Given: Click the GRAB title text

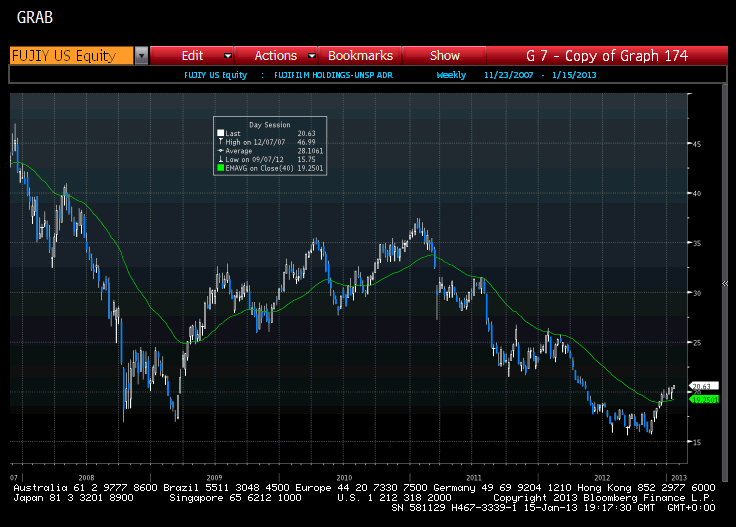Looking at the screenshot, I should [35, 17].
